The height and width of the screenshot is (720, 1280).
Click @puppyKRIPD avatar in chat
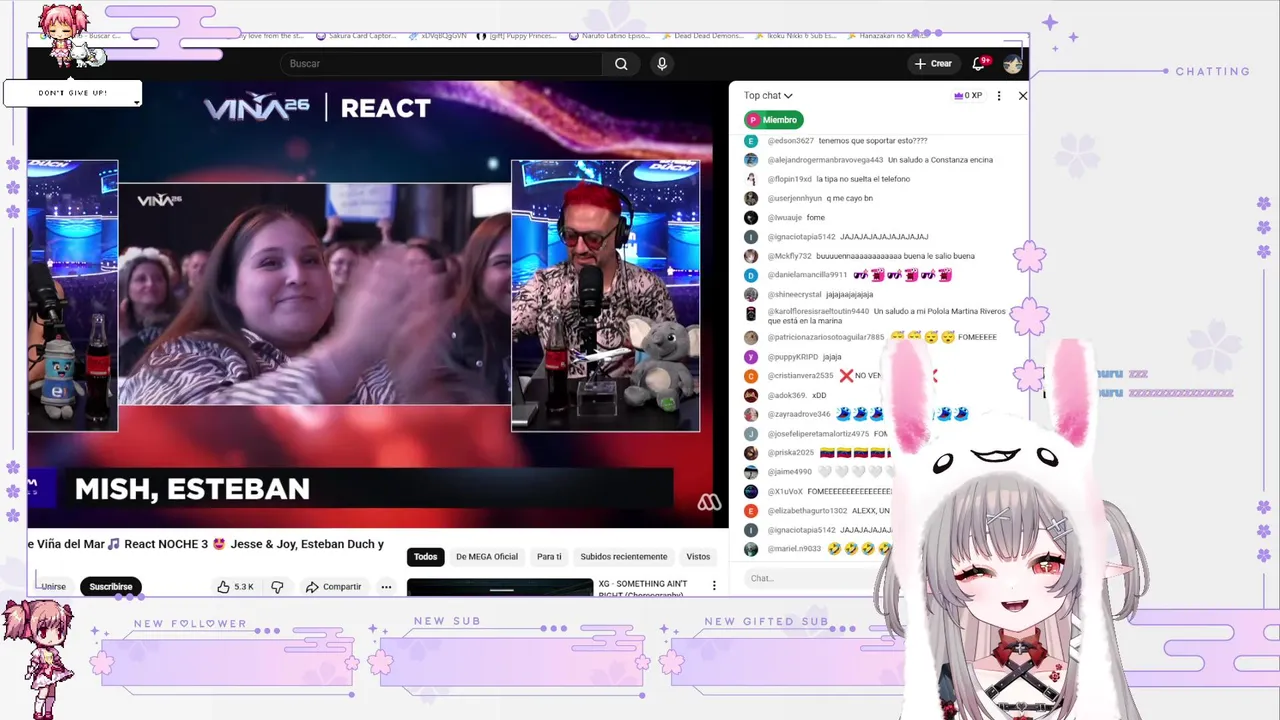[751, 357]
